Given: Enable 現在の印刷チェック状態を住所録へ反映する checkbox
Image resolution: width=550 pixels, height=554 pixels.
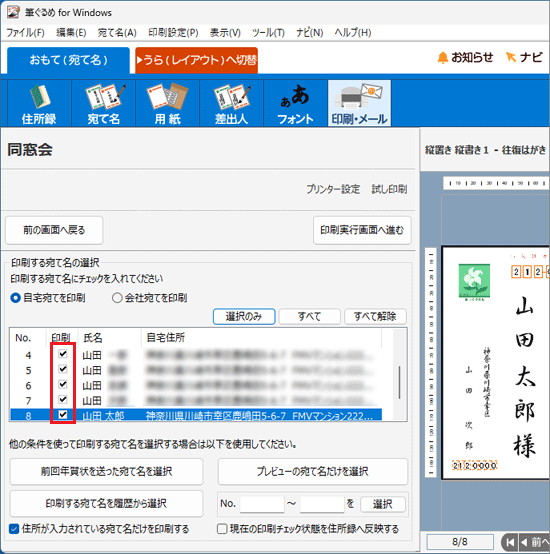Looking at the screenshot, I should click(x=222, y=529).
